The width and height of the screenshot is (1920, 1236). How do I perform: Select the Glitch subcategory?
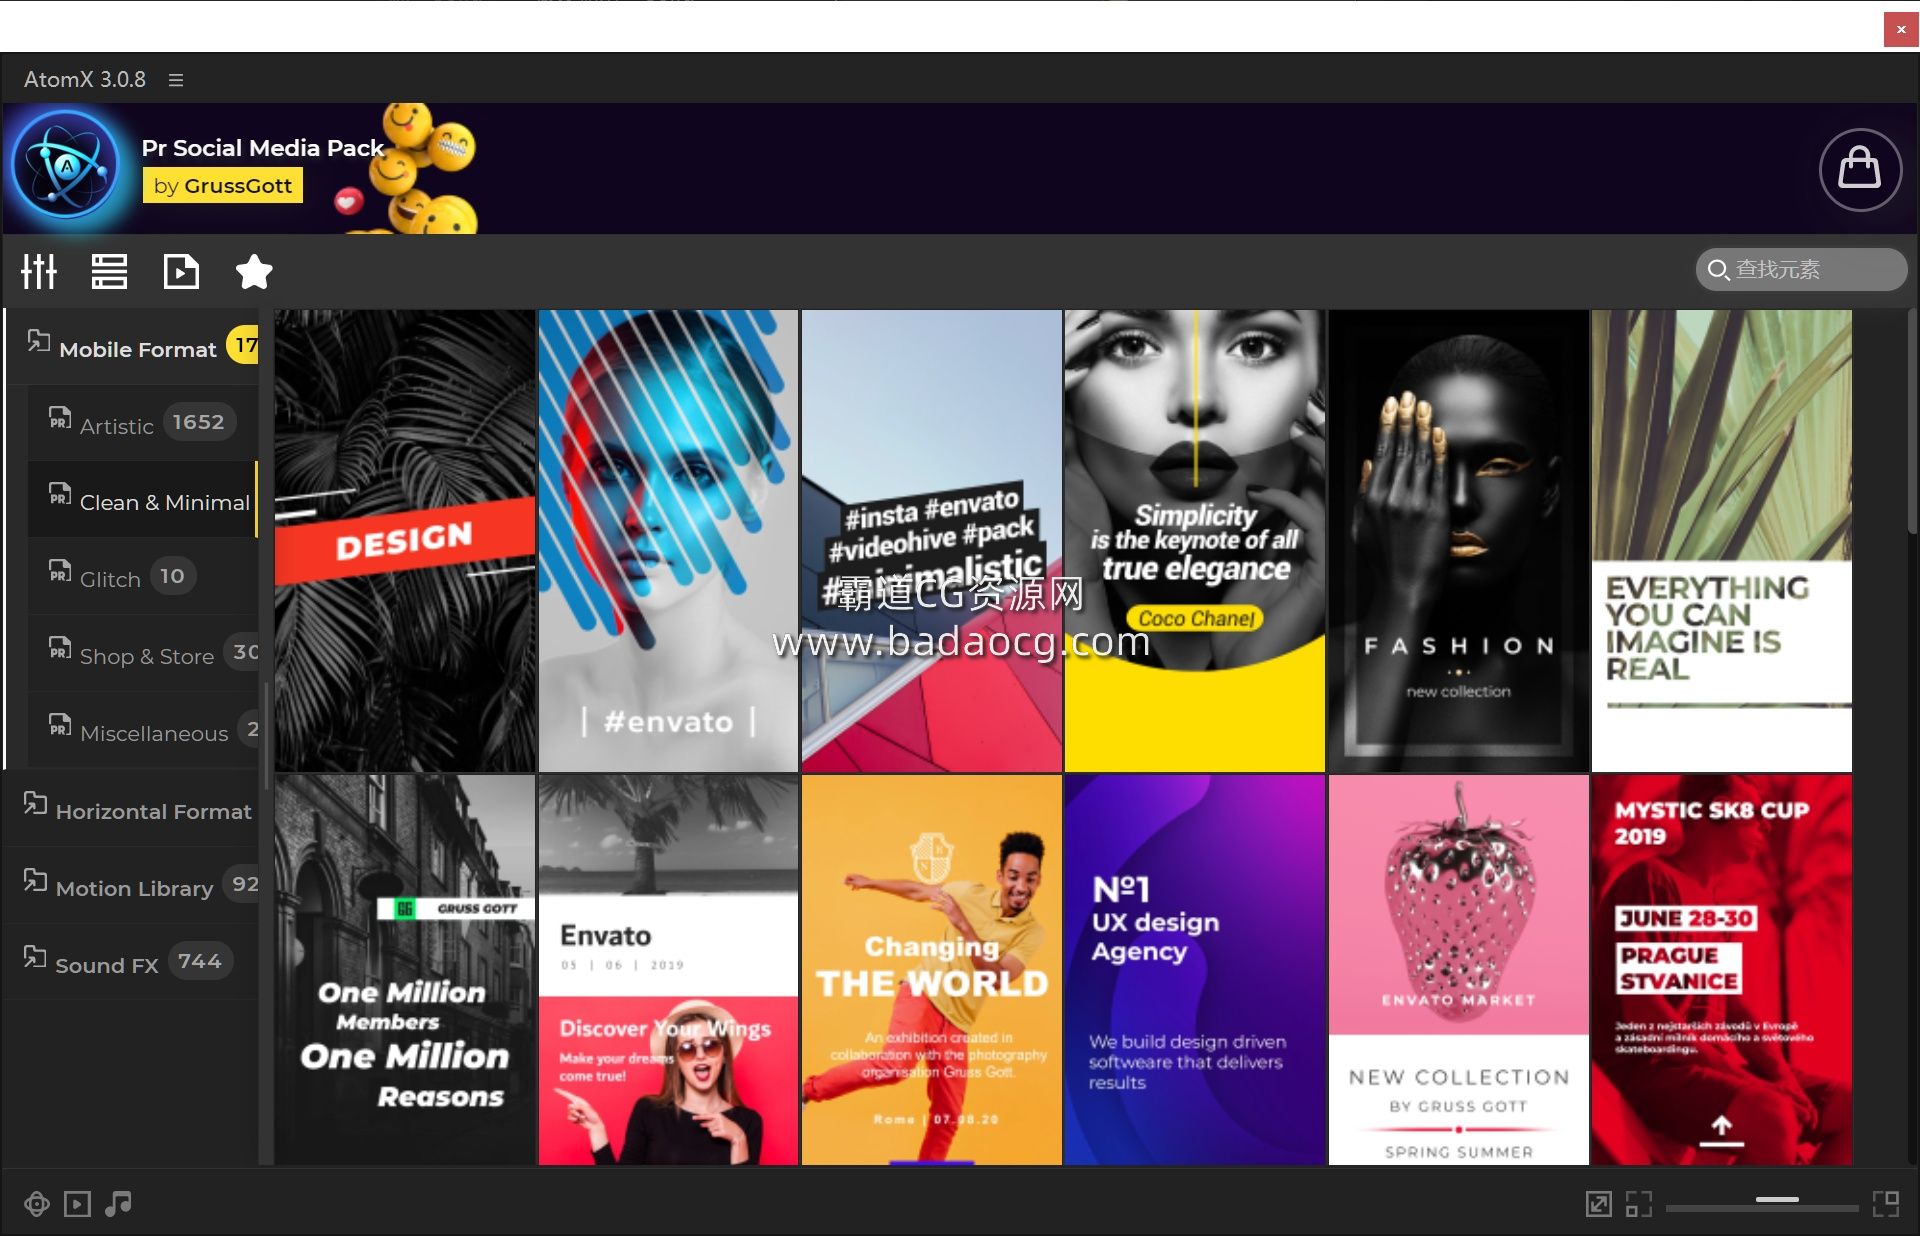pos(143,577)
